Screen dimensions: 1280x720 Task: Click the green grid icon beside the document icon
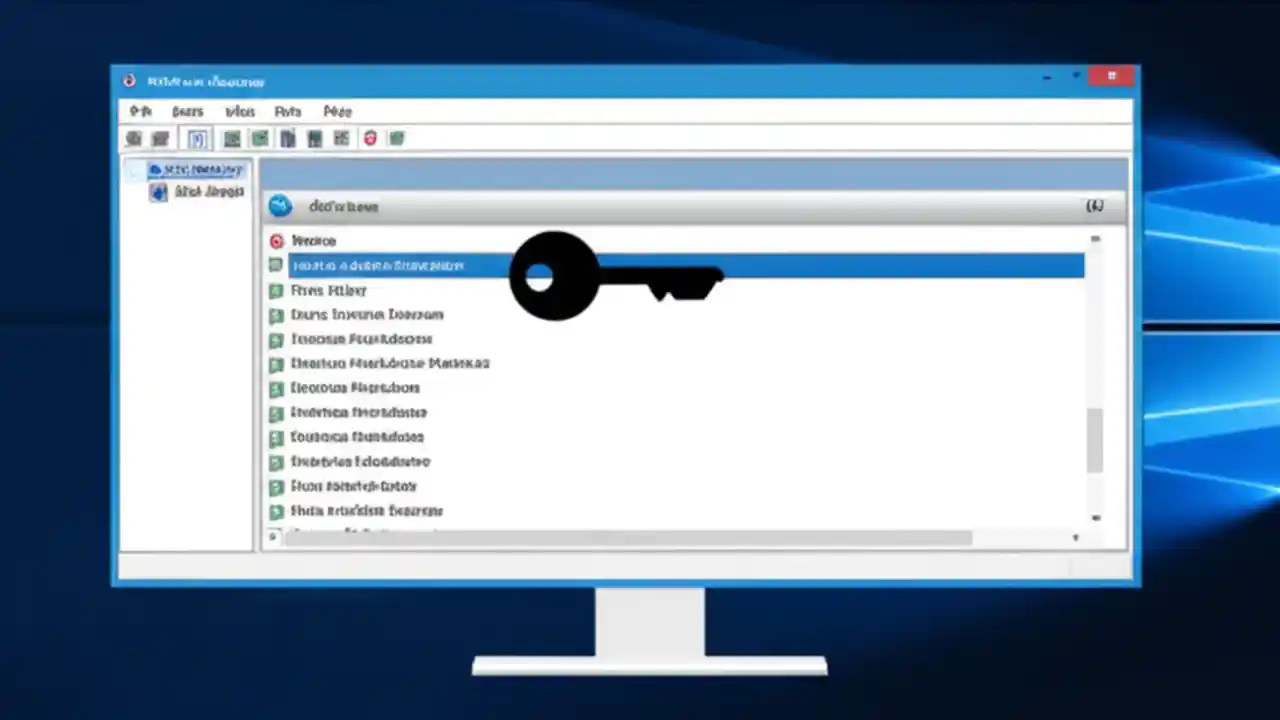click(x=231, y=138)
